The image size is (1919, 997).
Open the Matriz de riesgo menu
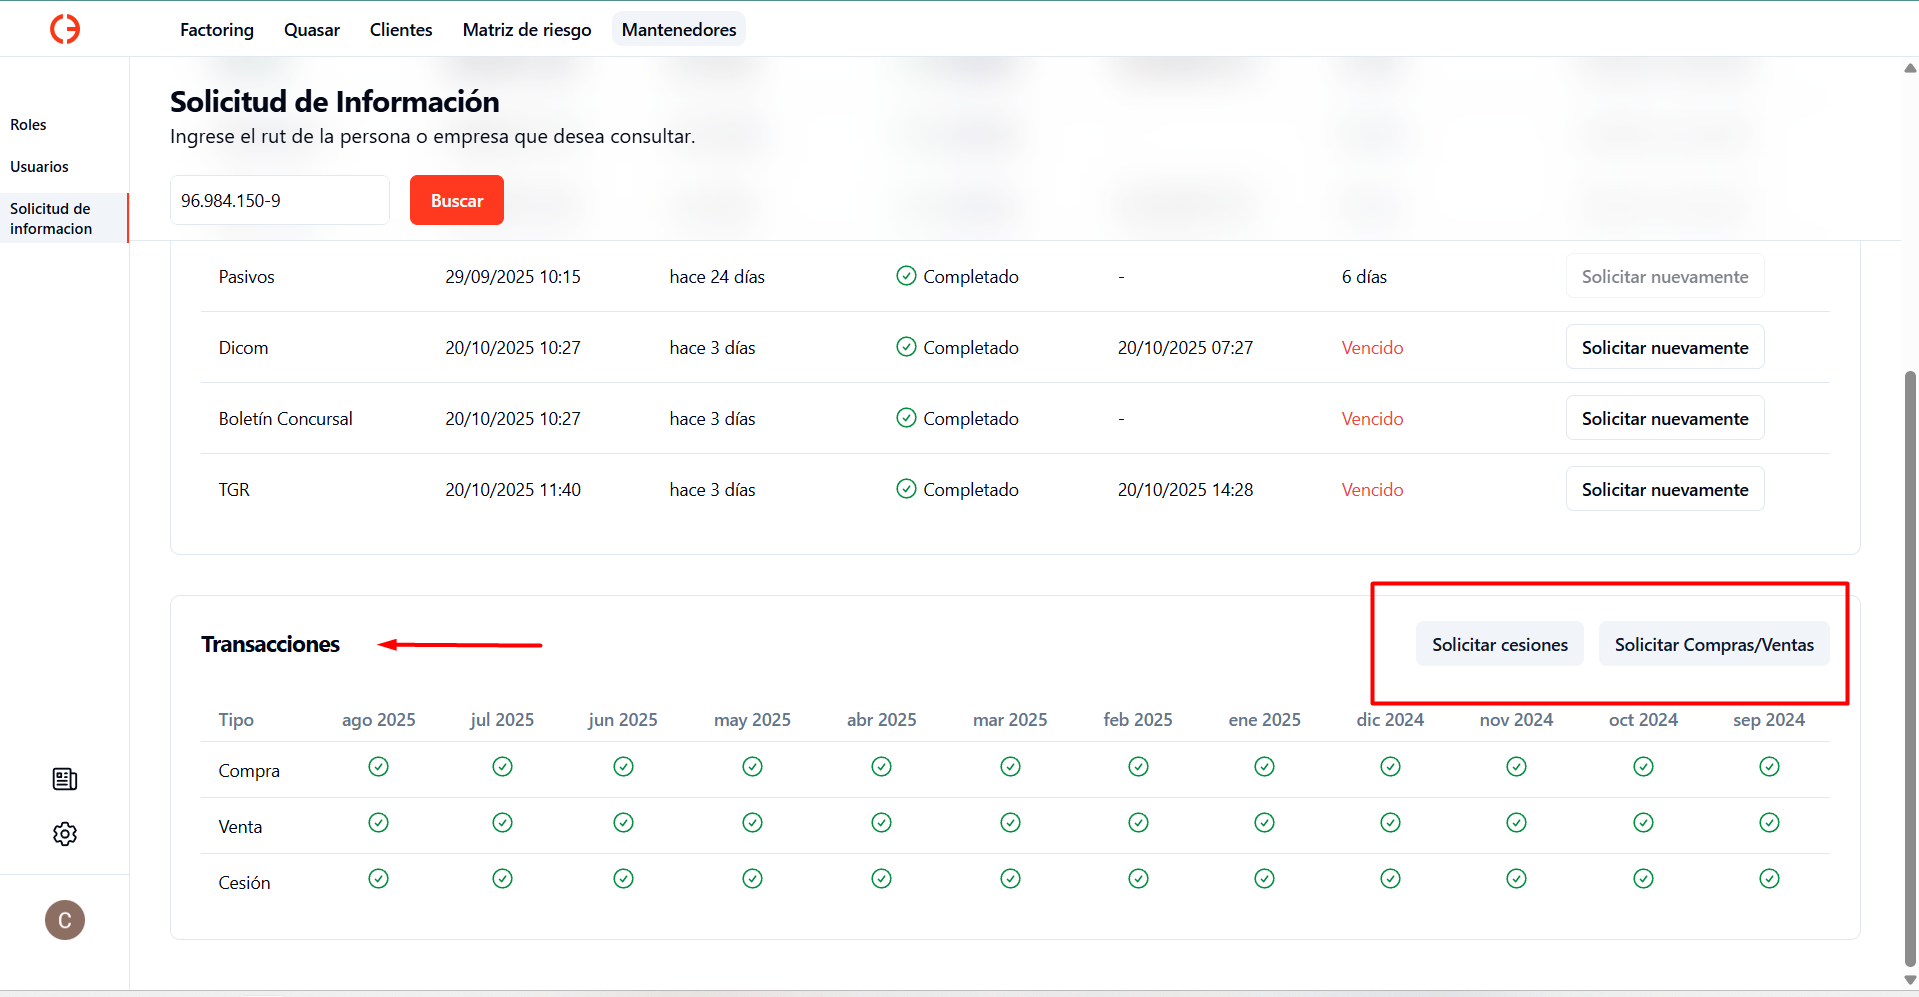(x=527, y=30)
